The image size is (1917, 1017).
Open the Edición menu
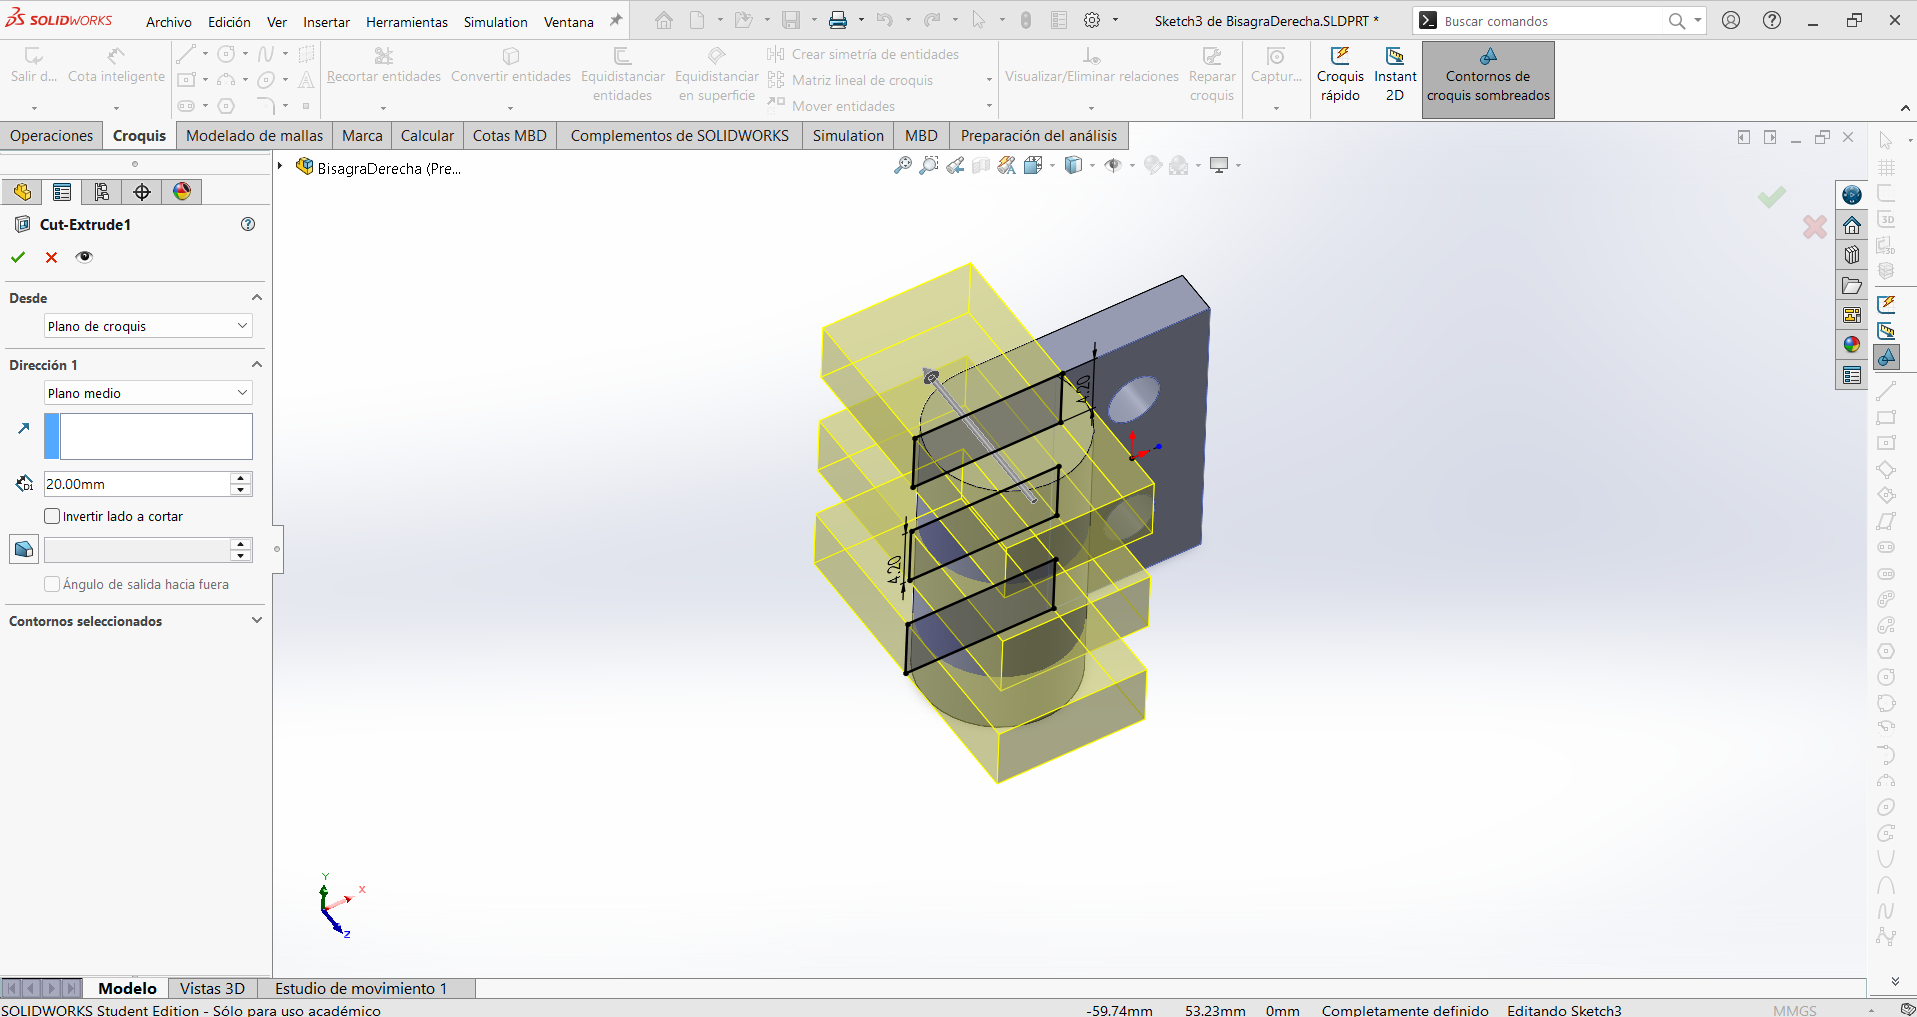(229, 22)
